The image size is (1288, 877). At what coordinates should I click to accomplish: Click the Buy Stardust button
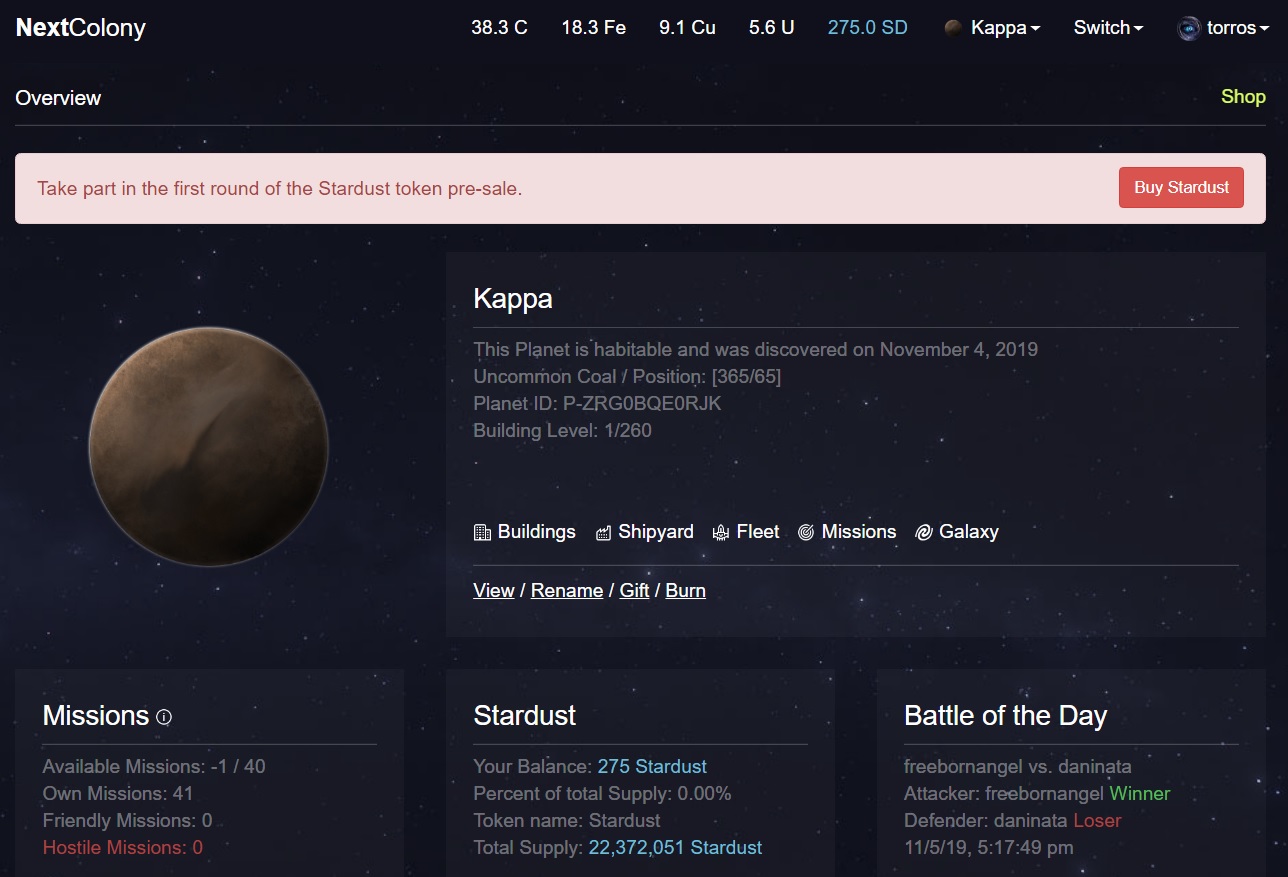pyautogui.click(x=1181, y=187)
